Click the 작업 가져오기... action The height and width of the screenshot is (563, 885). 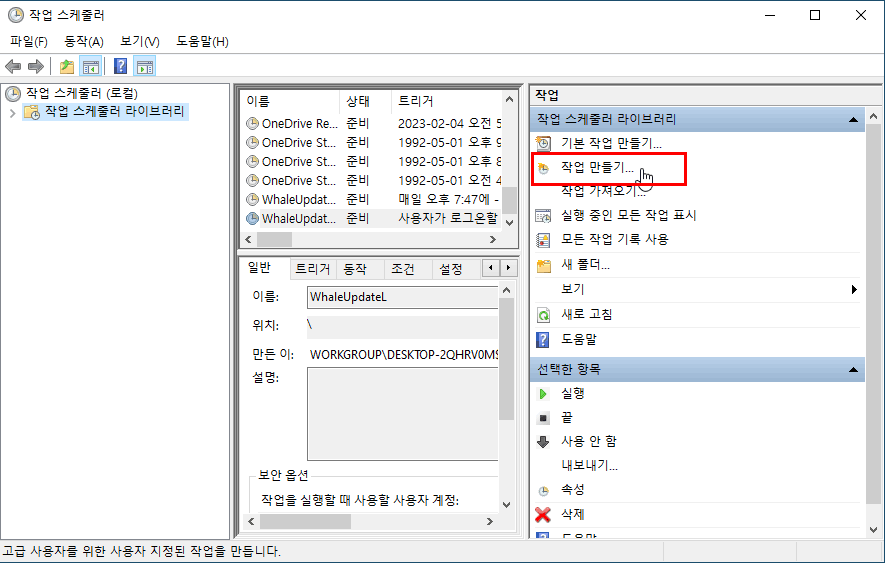(x=603, y=191)
